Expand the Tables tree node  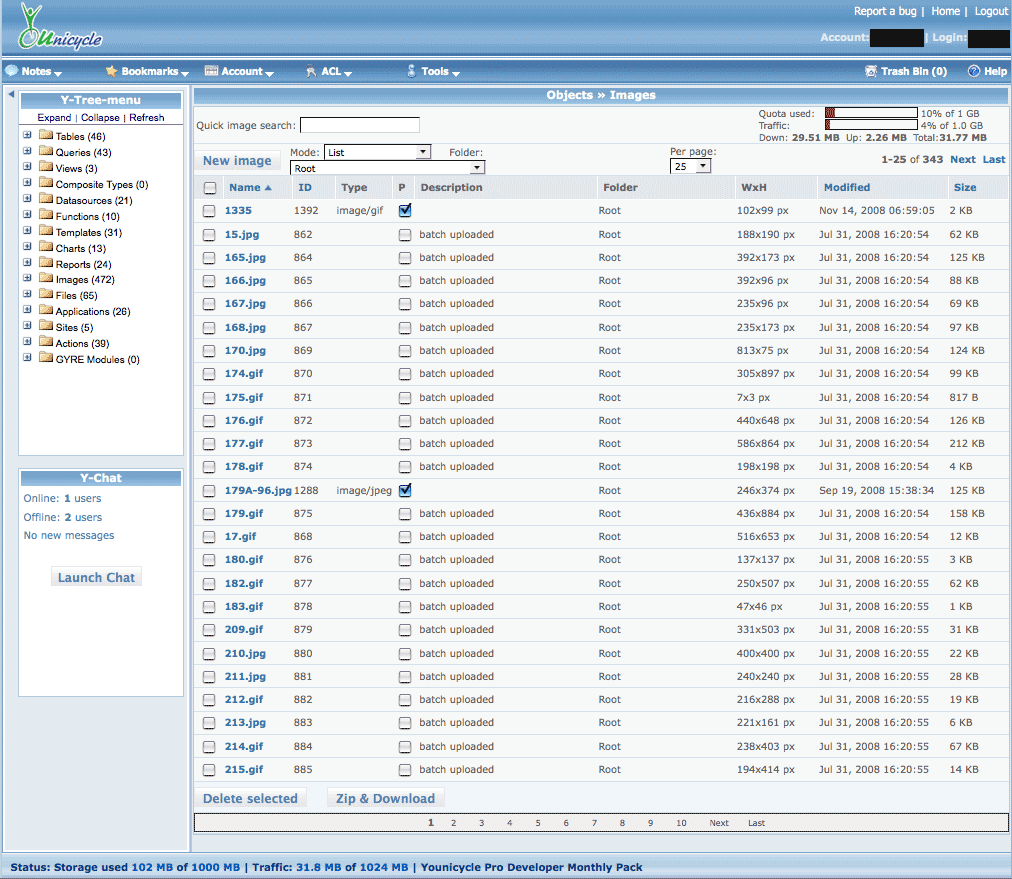pos(28,136)
